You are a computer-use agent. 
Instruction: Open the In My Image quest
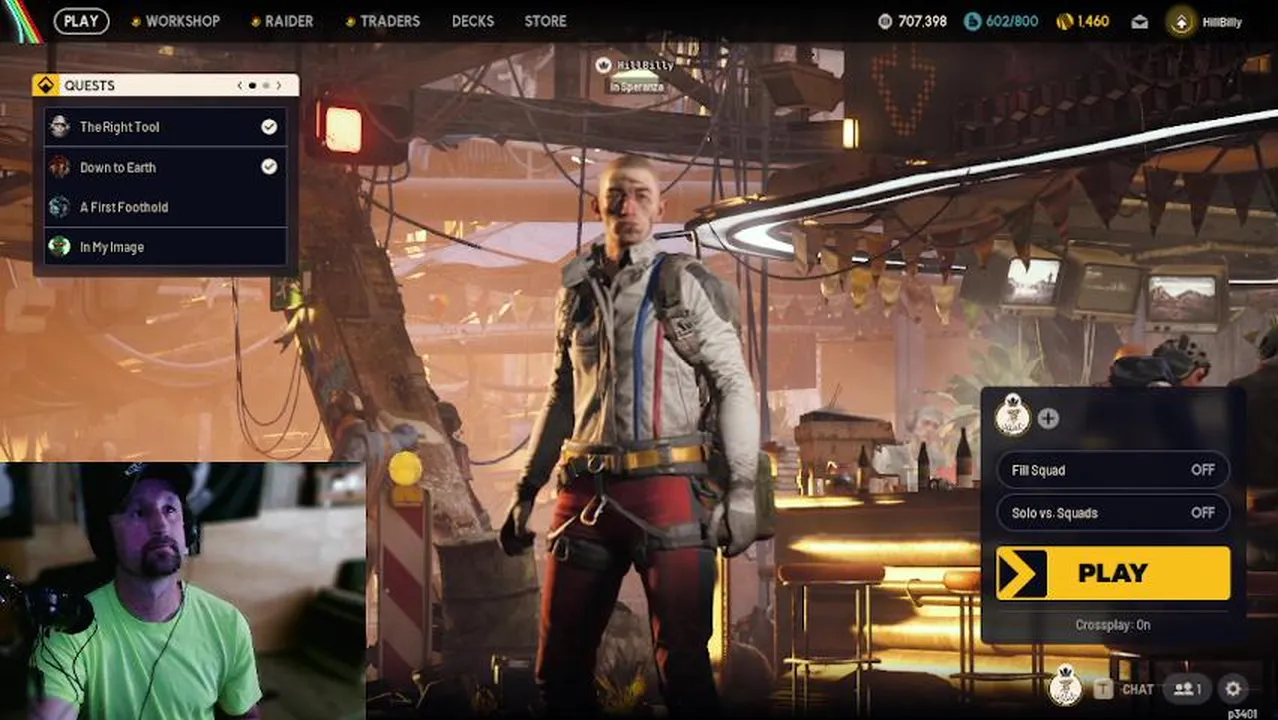[165, 247]
